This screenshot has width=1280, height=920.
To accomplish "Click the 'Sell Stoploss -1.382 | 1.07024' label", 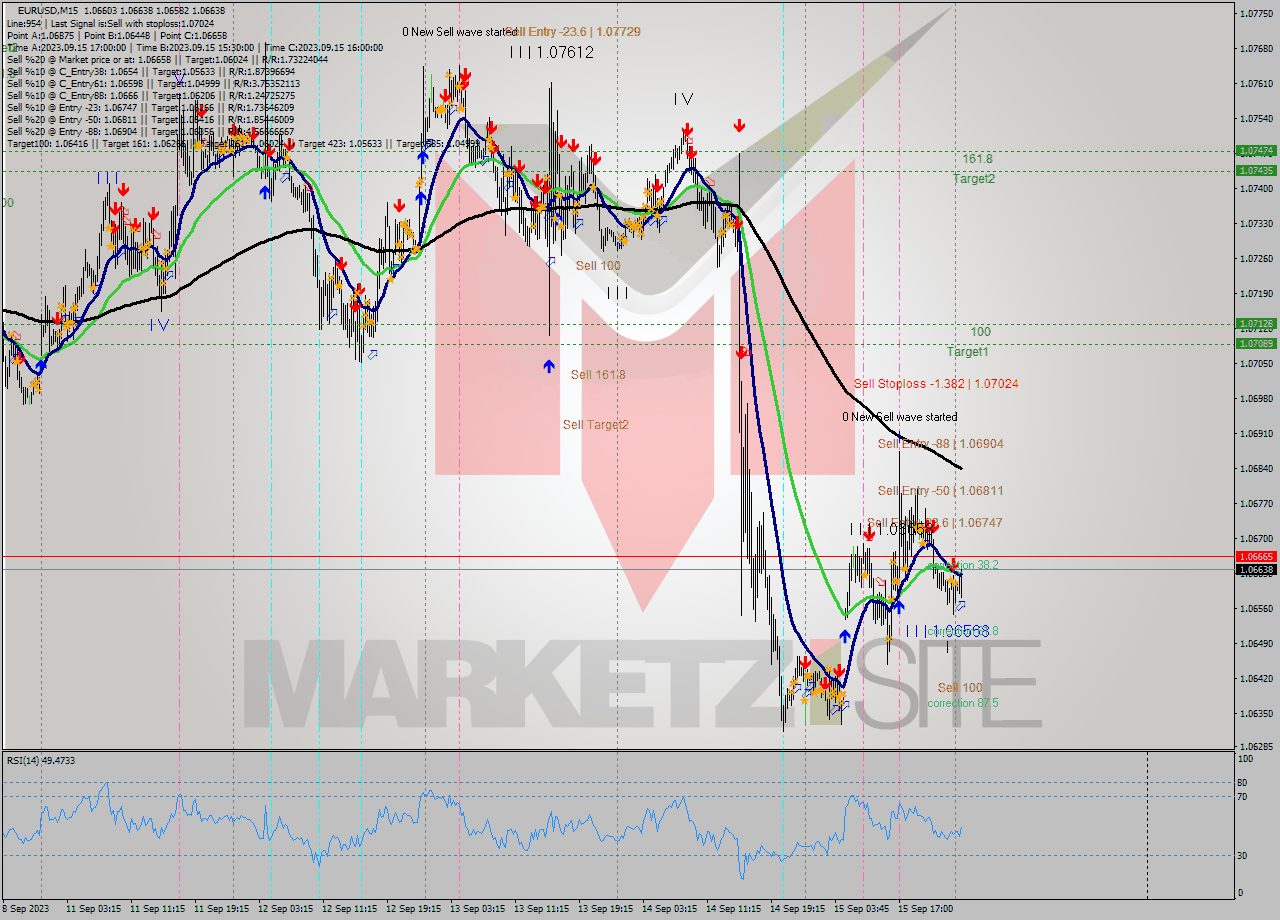I will point(936,383).
